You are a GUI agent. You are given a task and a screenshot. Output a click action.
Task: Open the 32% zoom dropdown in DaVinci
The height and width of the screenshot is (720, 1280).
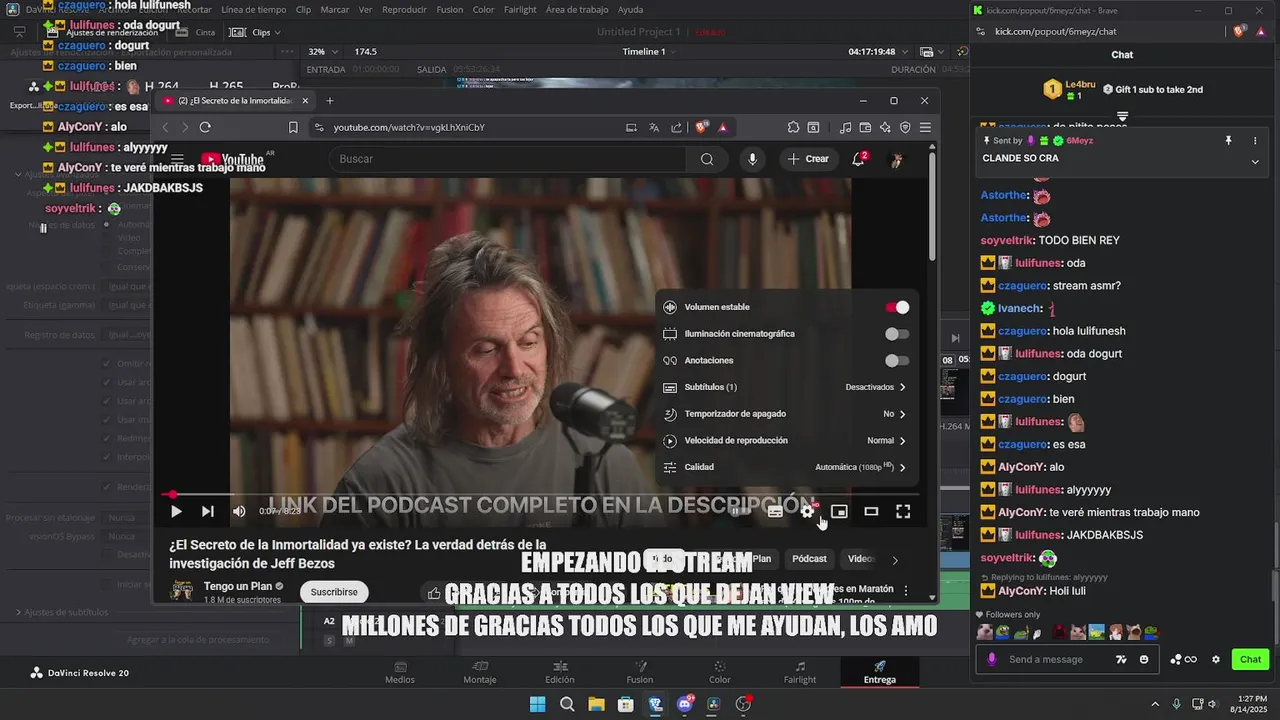tap(324, 51)
